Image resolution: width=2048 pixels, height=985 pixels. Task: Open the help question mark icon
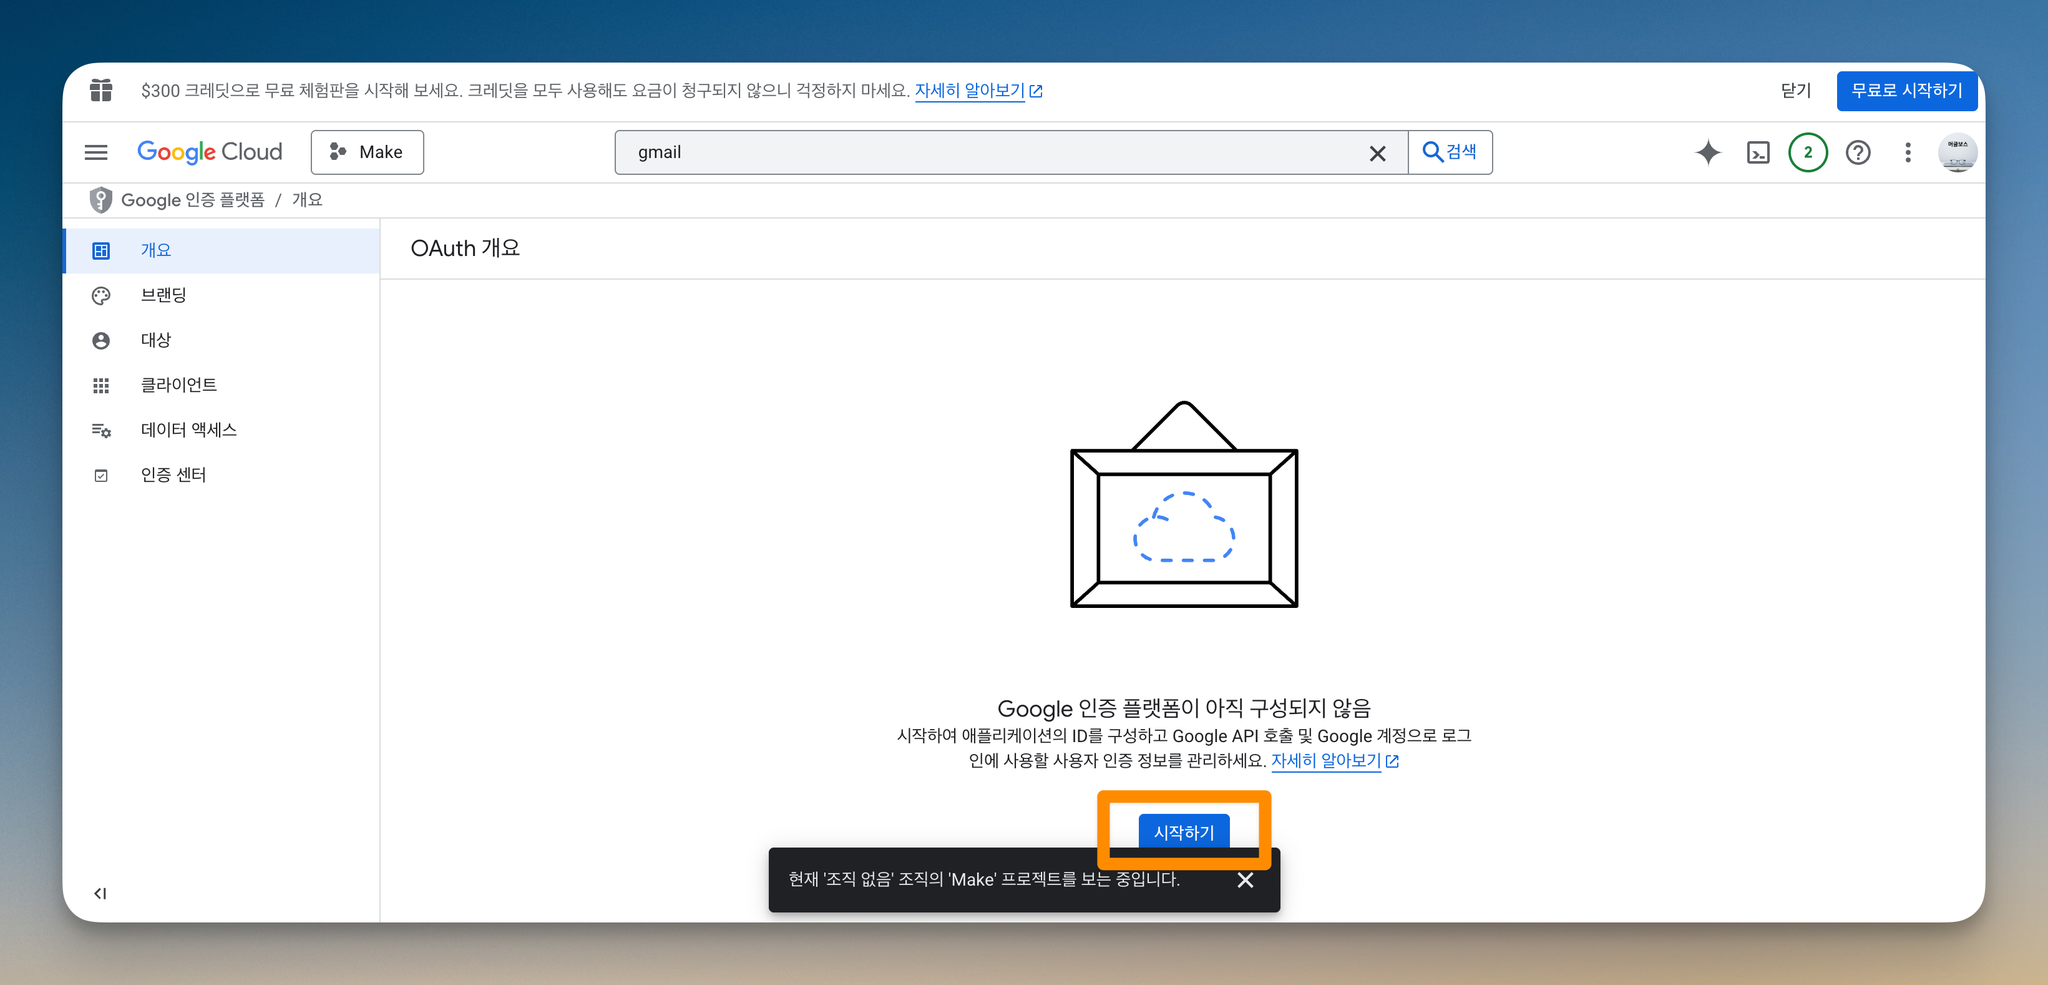click(1858, 153)
